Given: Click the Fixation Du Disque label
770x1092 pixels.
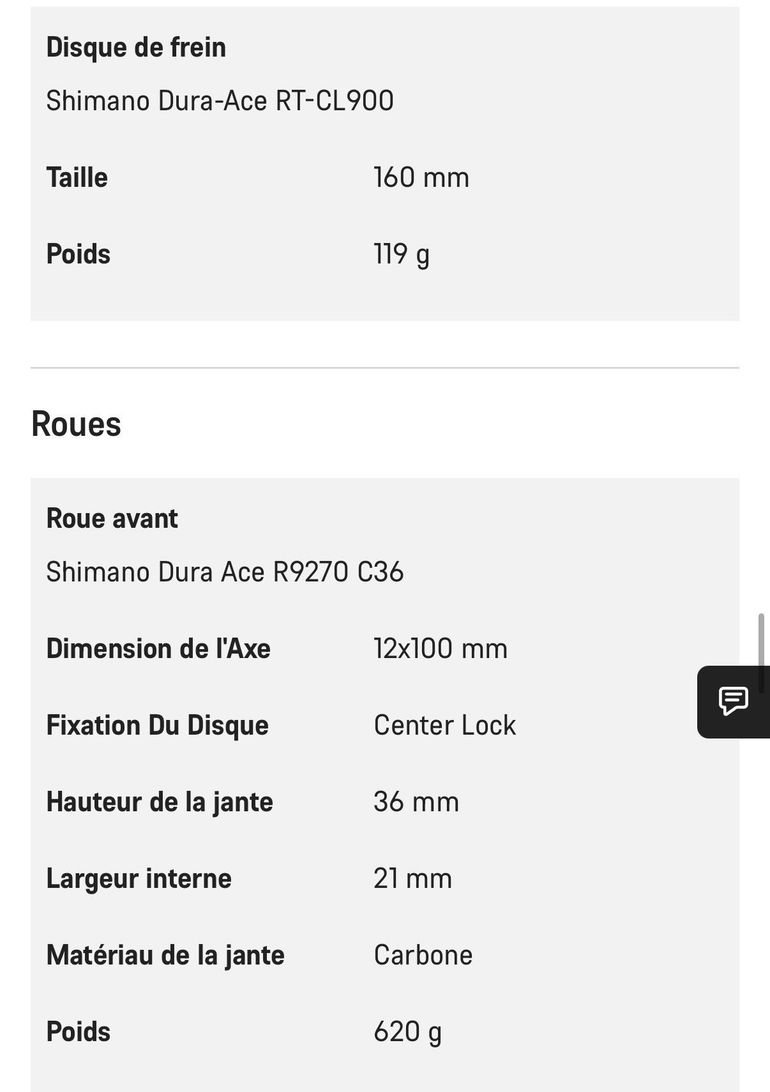Looking at the screenshot, I should (157, 725).
